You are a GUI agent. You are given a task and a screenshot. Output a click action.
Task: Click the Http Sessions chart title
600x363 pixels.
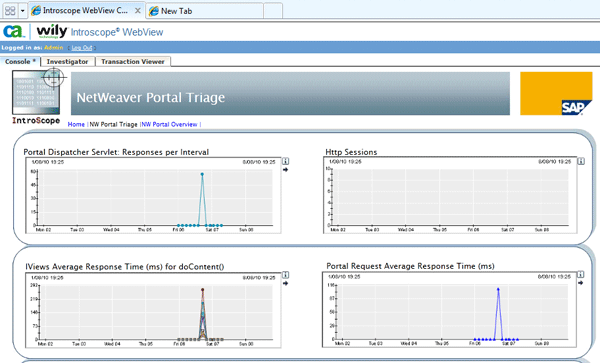tap(351, 152)
